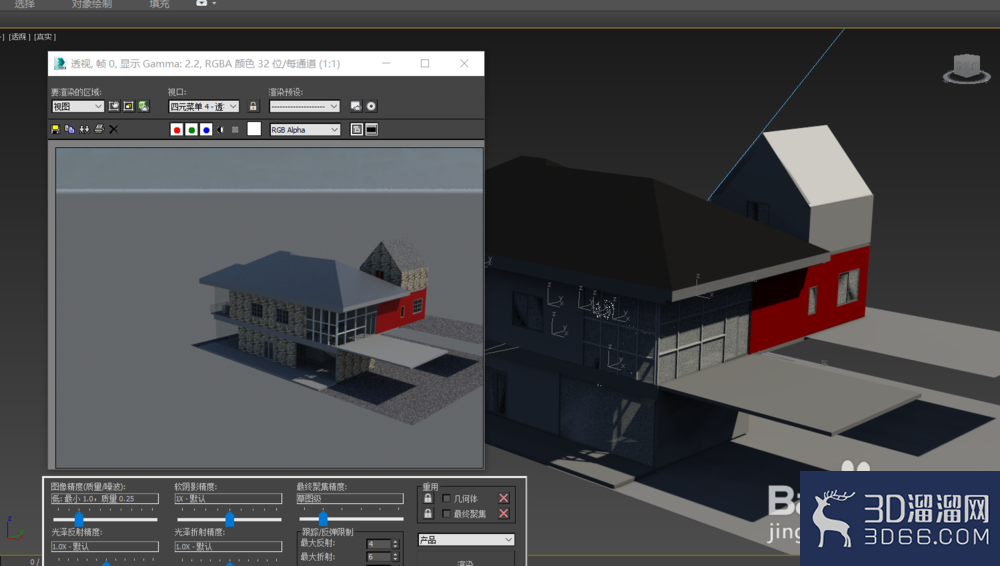
Task: Click the white color swatch
Action: coord(254,129)
